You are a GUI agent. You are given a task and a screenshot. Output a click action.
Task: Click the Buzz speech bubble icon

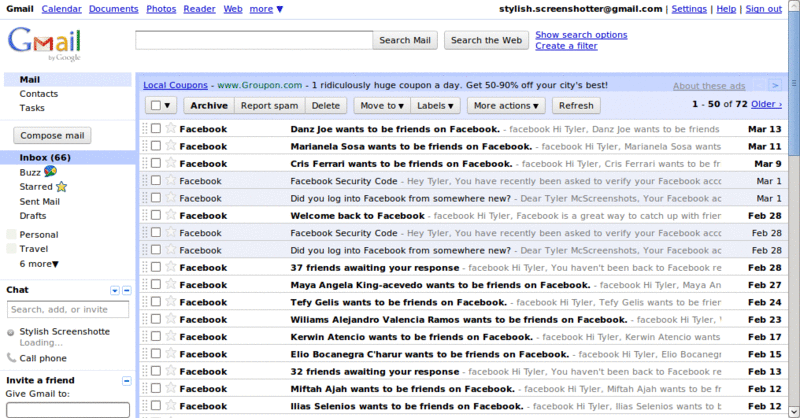click(51, 171)
